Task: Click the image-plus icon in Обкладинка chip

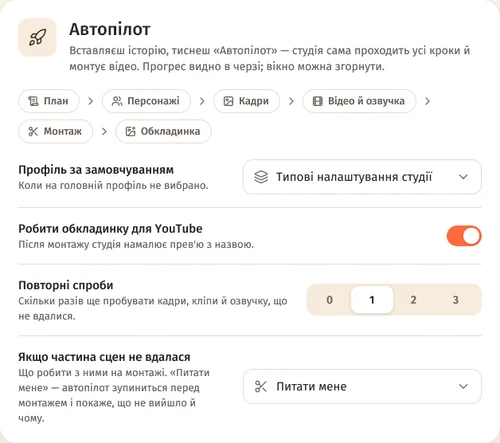Action: click(130, 131)
